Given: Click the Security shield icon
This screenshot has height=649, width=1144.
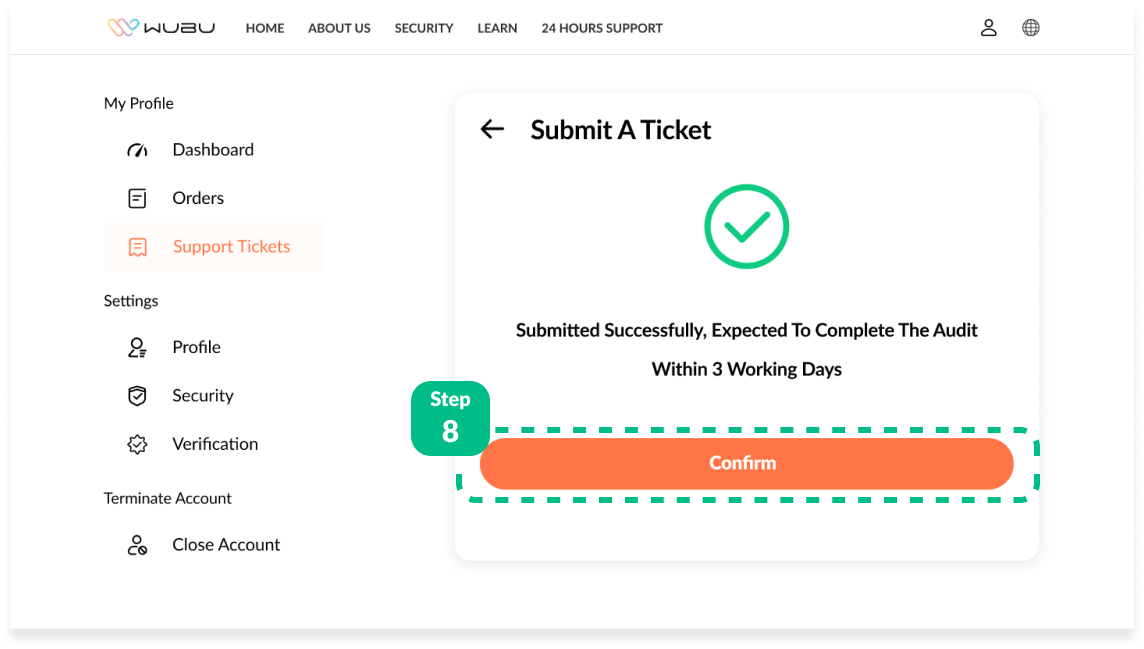Looking at the screenshot, I should (137, 396).
